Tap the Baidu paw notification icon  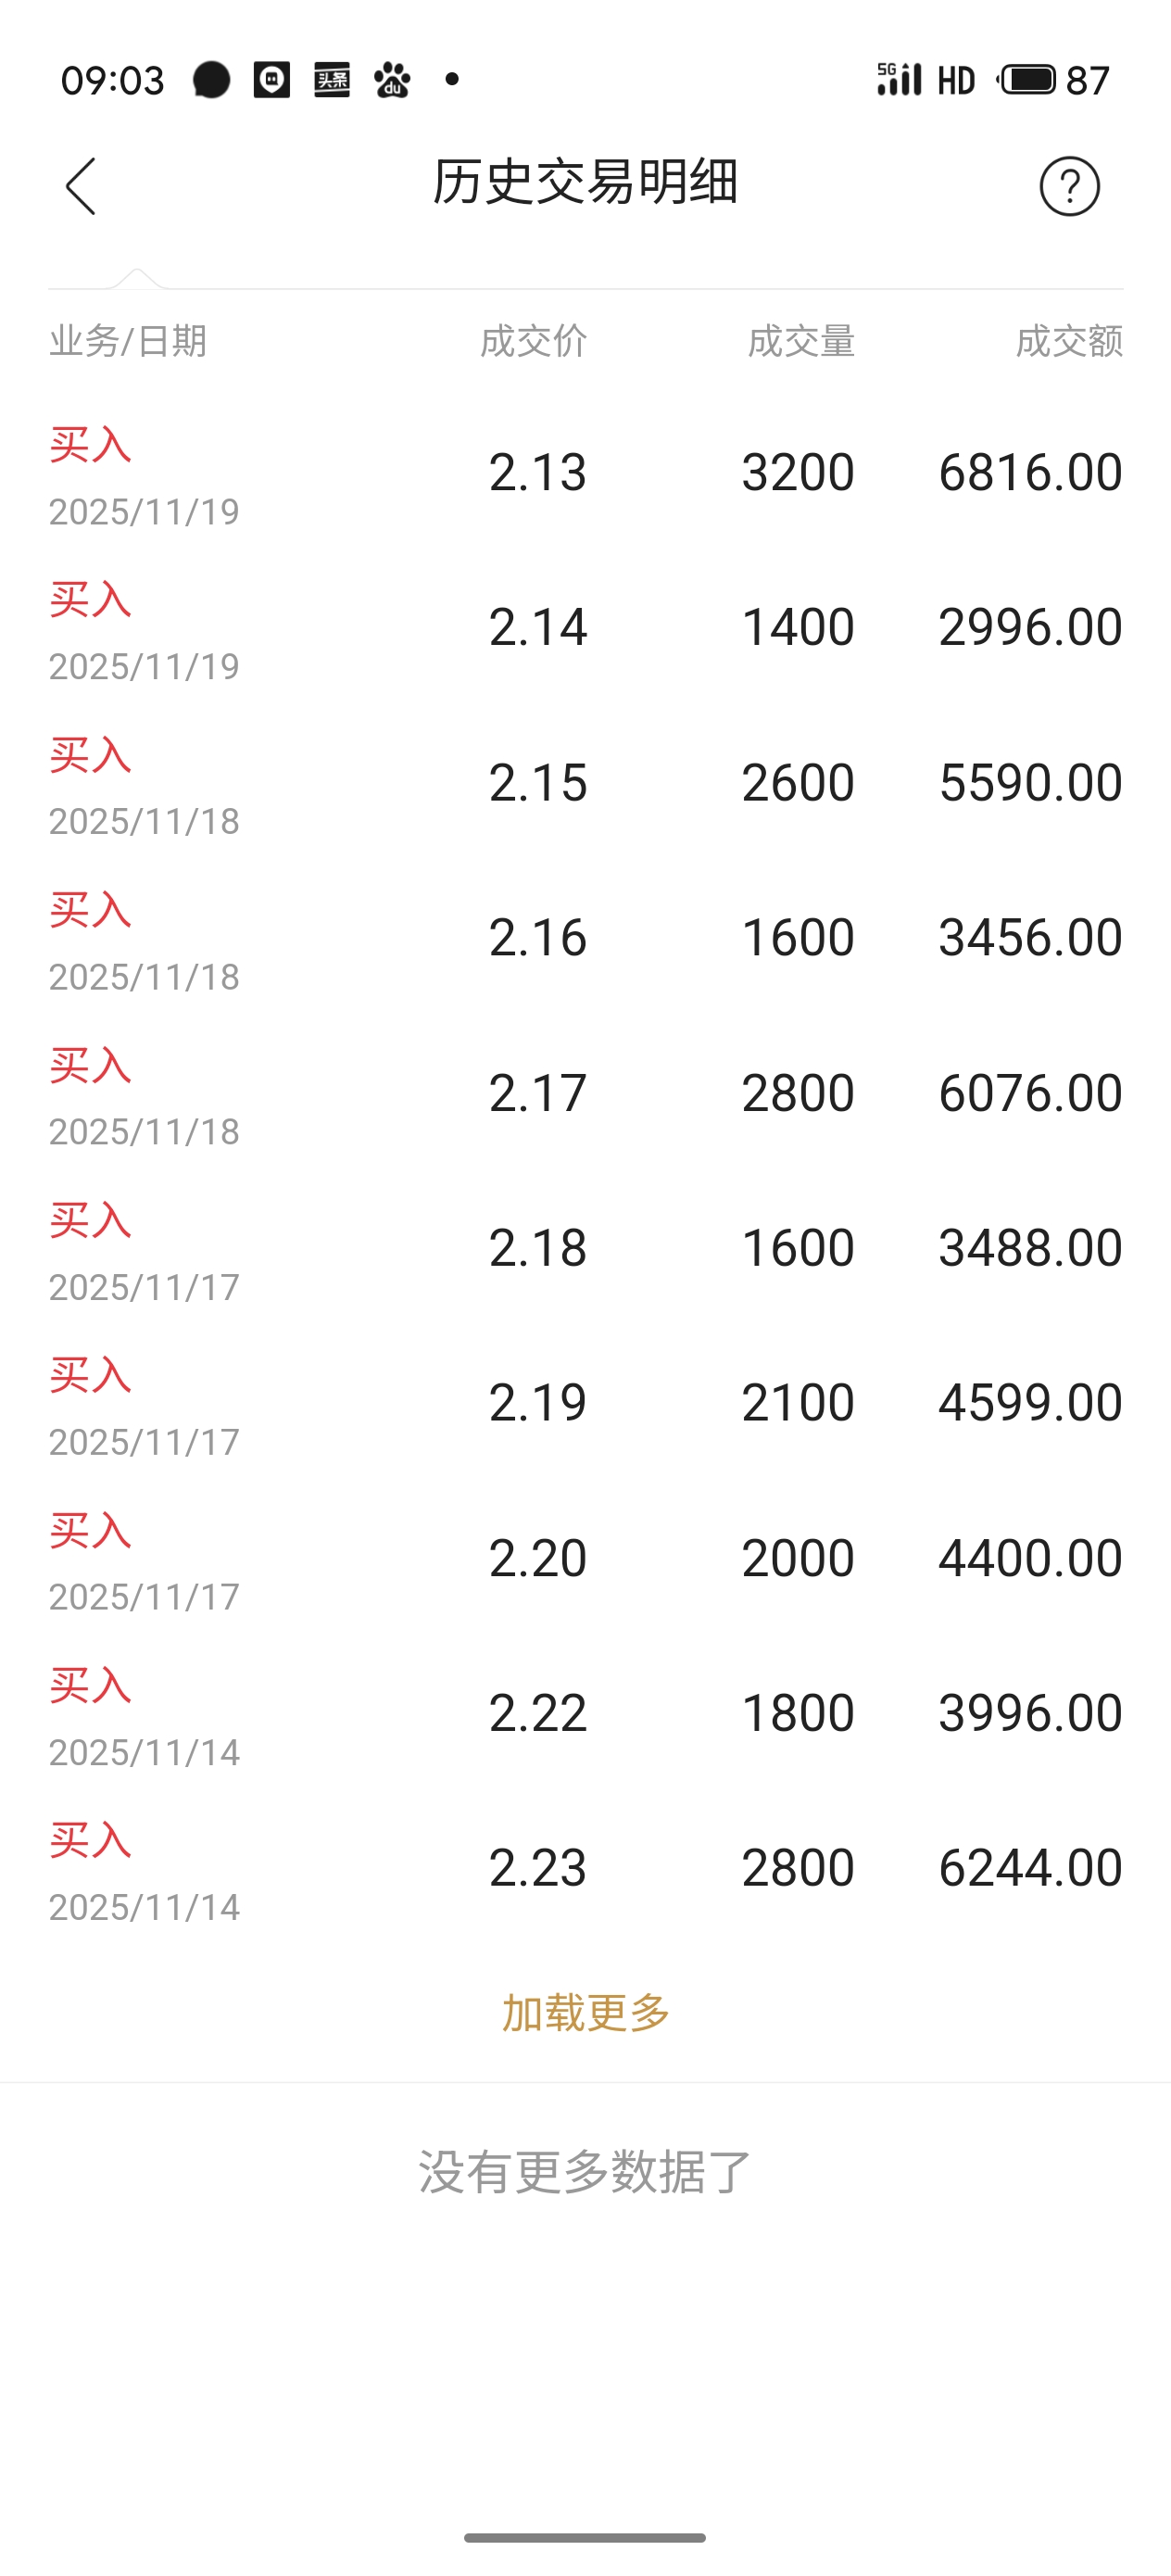coord(392,79)
